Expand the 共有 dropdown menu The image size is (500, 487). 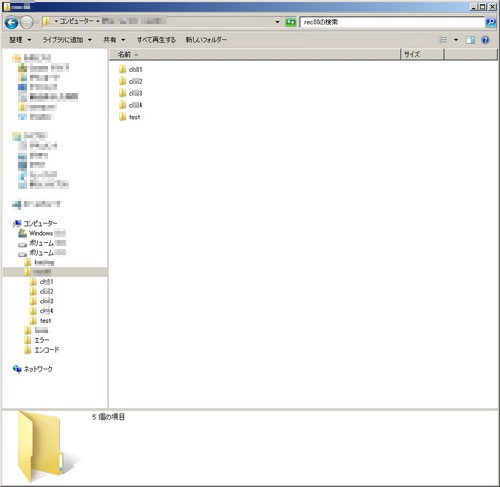coord(114,40)
